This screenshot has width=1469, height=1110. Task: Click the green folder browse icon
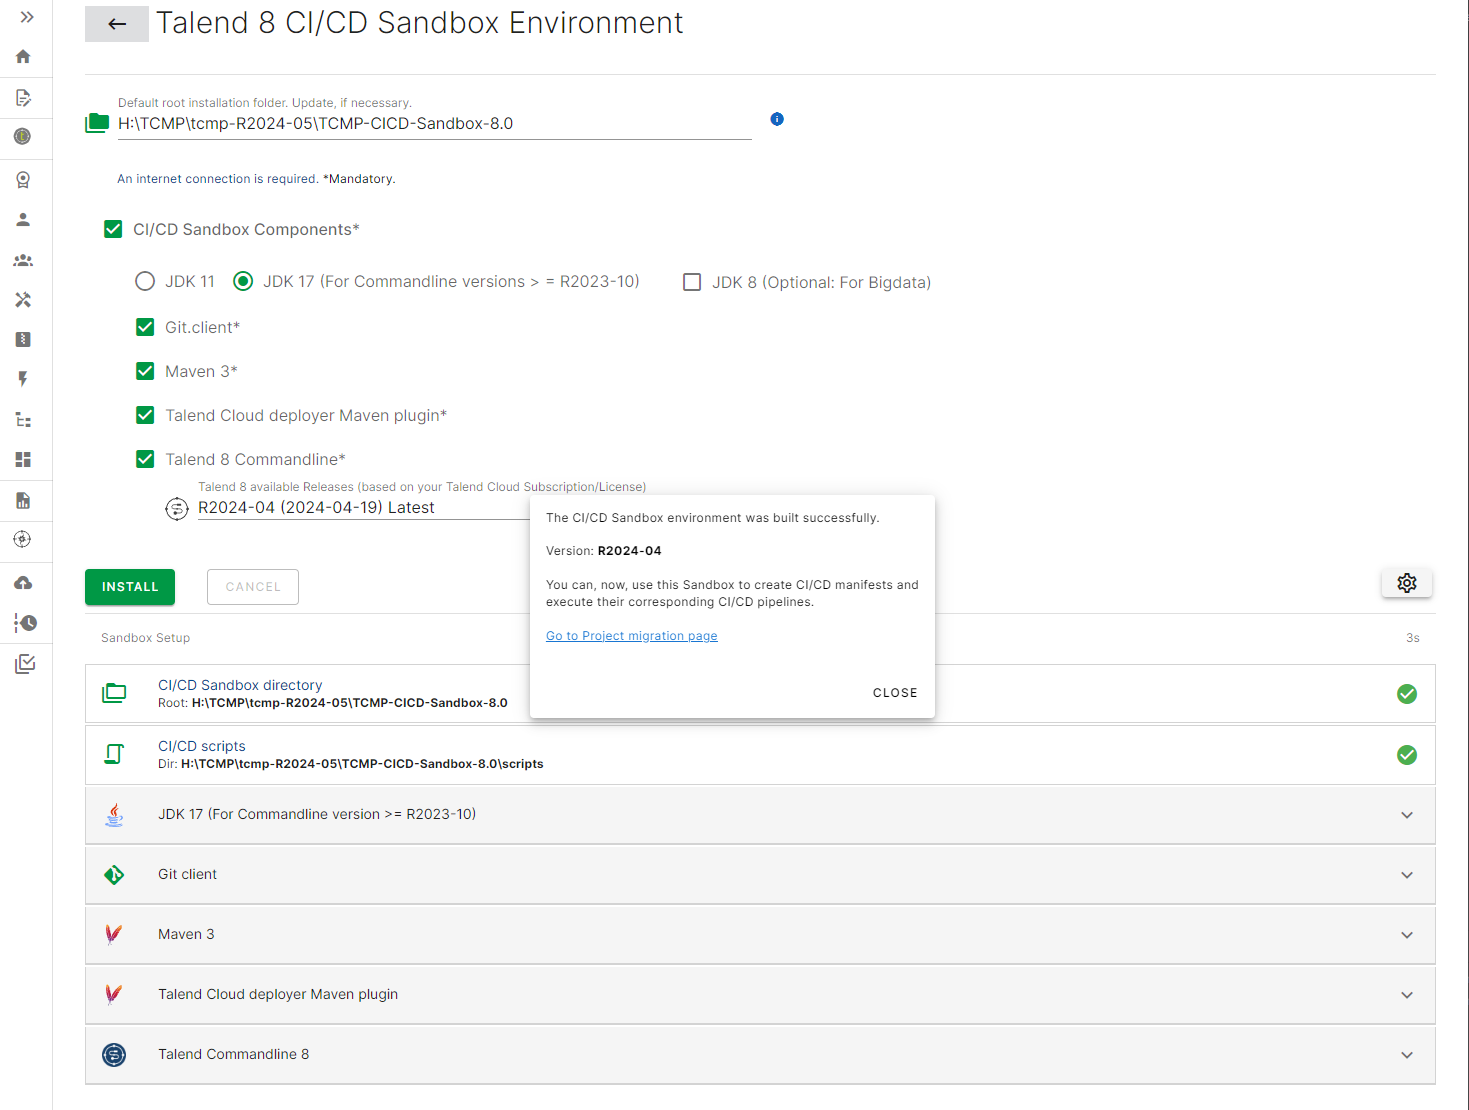coord(97,123)
